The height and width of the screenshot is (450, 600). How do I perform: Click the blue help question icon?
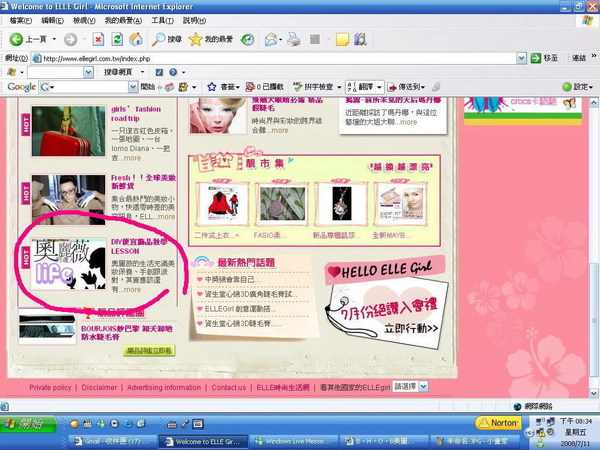click(173, 72)
